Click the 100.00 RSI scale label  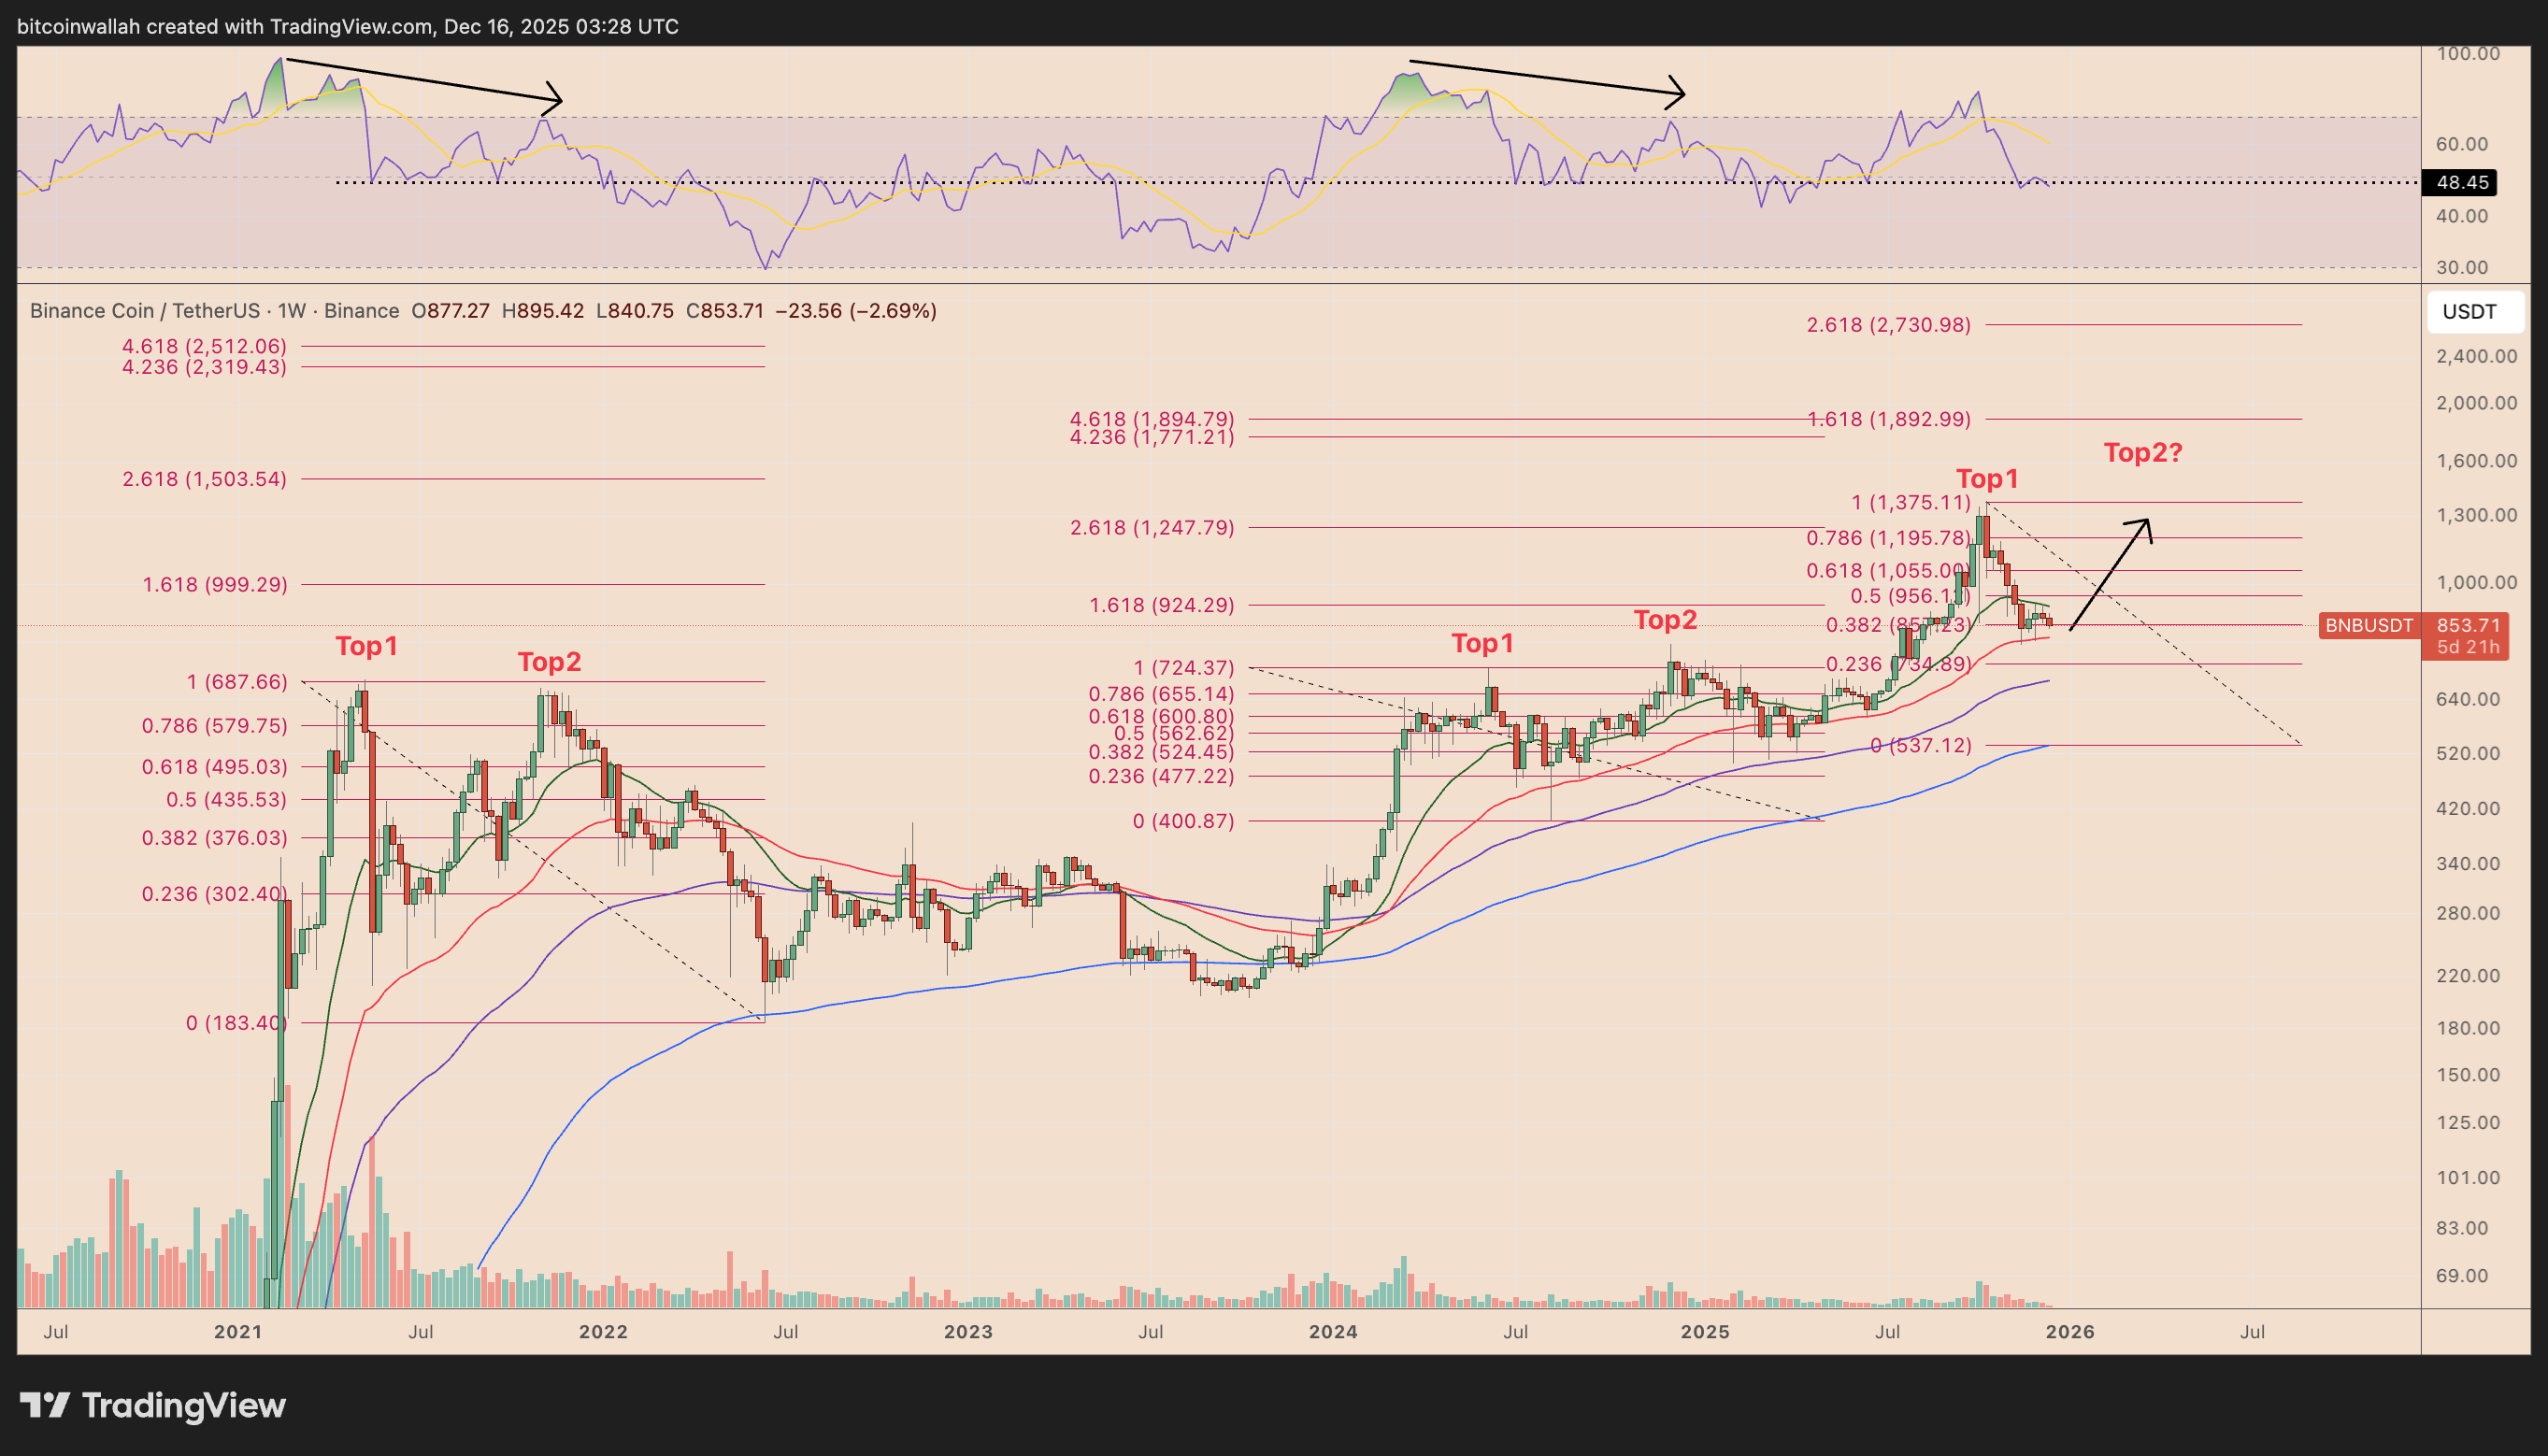click(2468, 54)
